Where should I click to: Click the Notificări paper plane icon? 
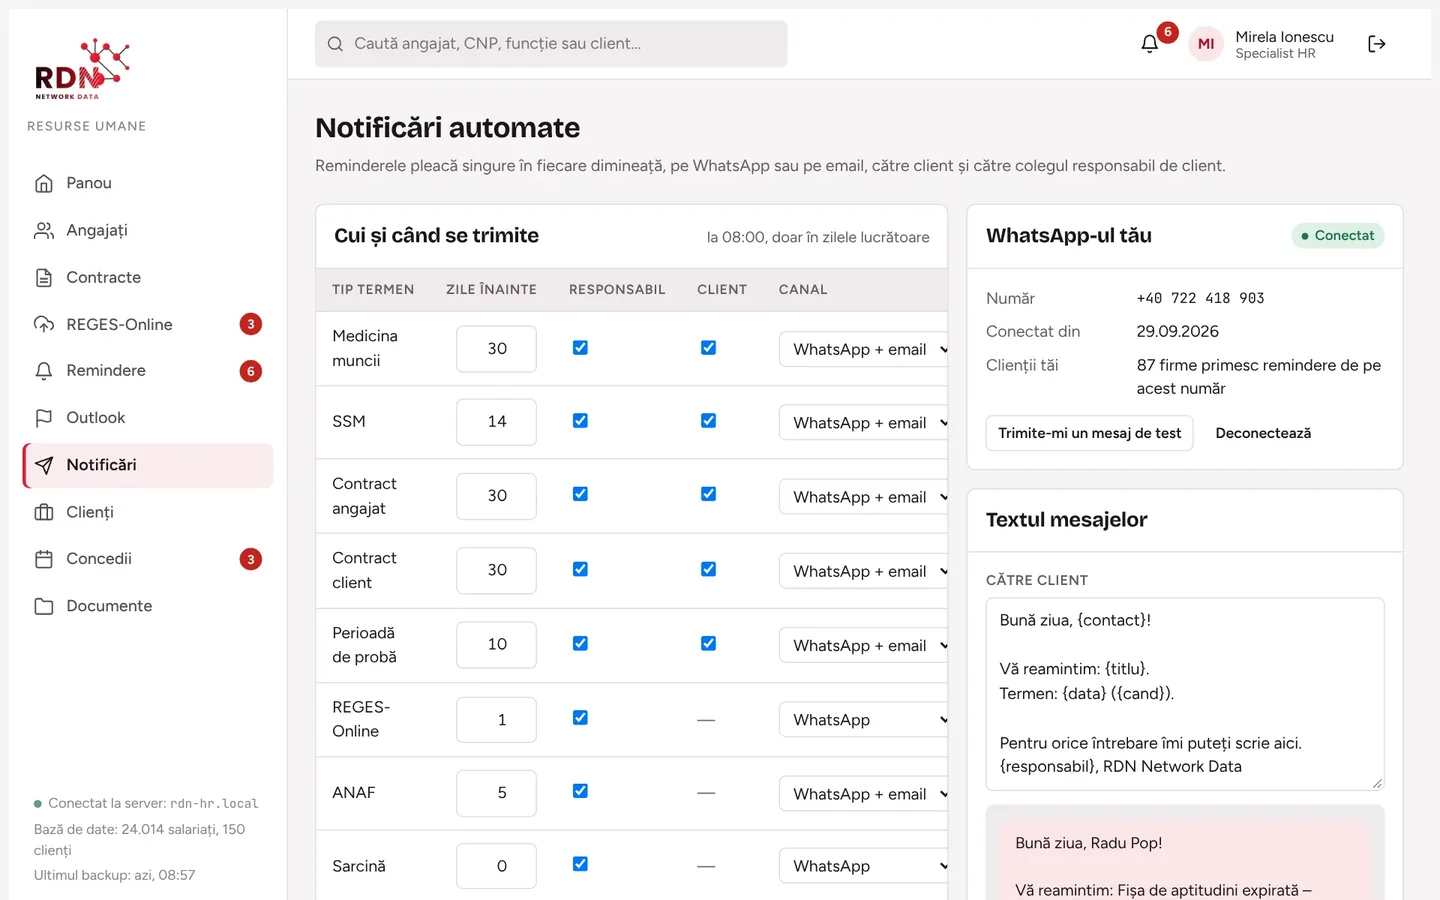click(44, 465)
